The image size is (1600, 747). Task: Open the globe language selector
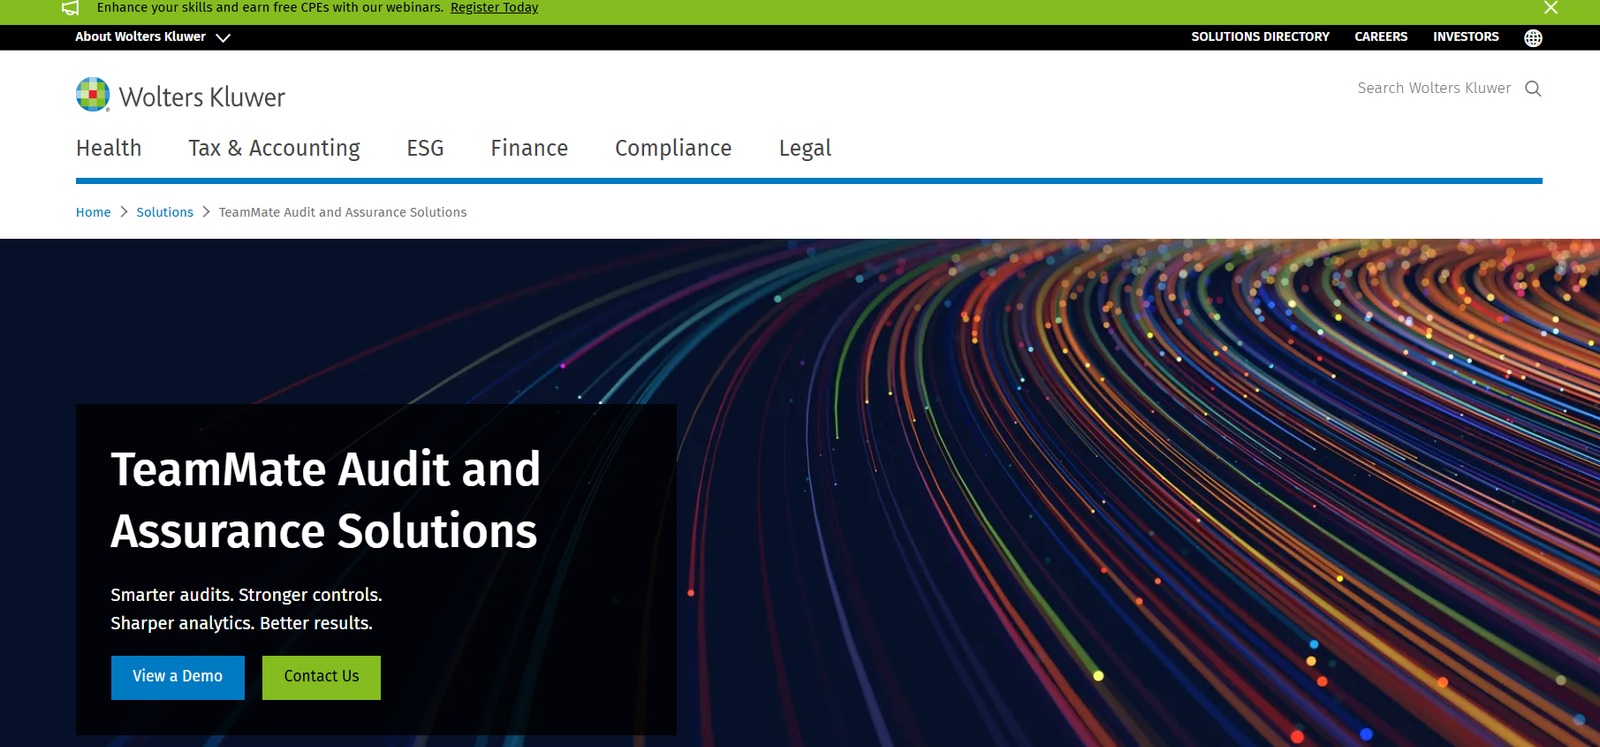click(1533, 38)
